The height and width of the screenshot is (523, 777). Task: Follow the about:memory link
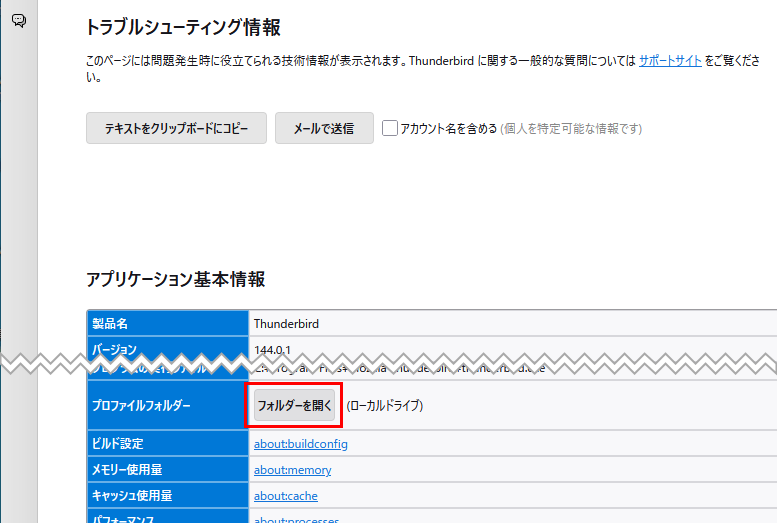click(292, 470)
